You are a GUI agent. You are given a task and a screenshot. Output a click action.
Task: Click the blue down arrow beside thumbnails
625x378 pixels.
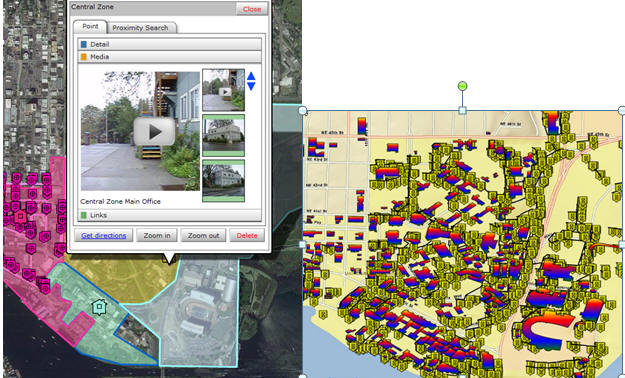(251, 86)
